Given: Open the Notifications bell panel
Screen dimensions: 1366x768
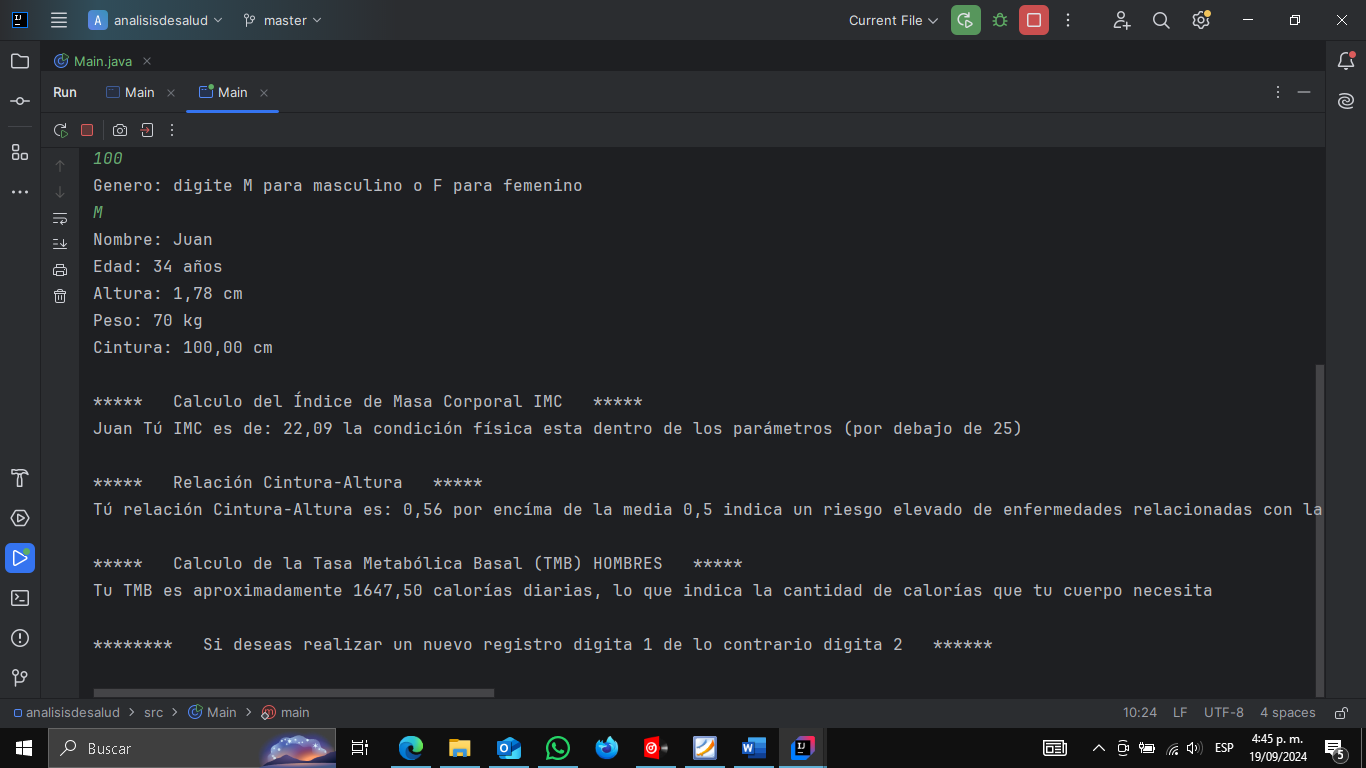Looking at the screenshot, I should [x=1346, y=61].
